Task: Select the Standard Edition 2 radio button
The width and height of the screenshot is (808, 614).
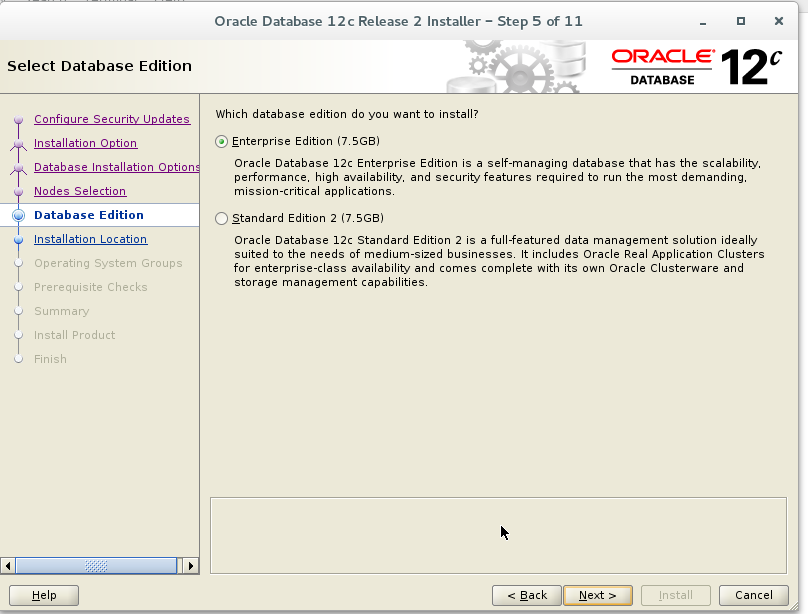Action: 221,218
